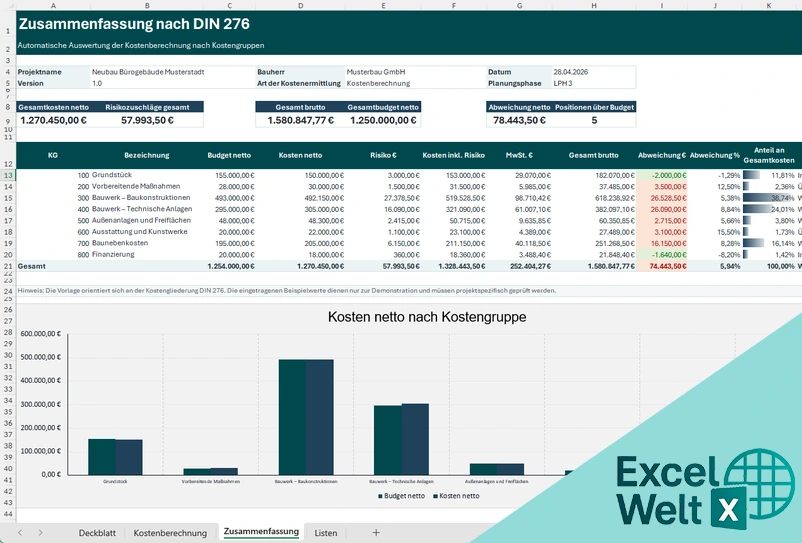Viewport: 802px width, 543px height.
Task: Select the Listen sheet tab
Action: click(326, 533)
